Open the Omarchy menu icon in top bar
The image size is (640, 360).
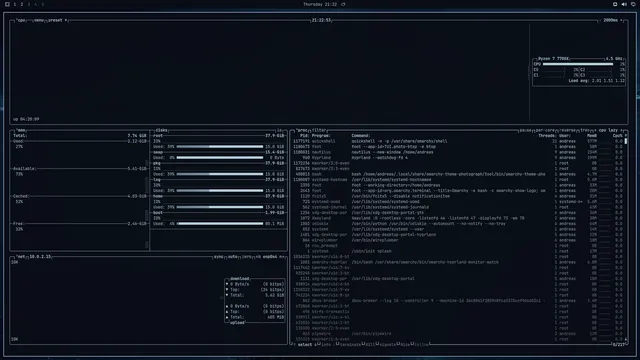7,4
